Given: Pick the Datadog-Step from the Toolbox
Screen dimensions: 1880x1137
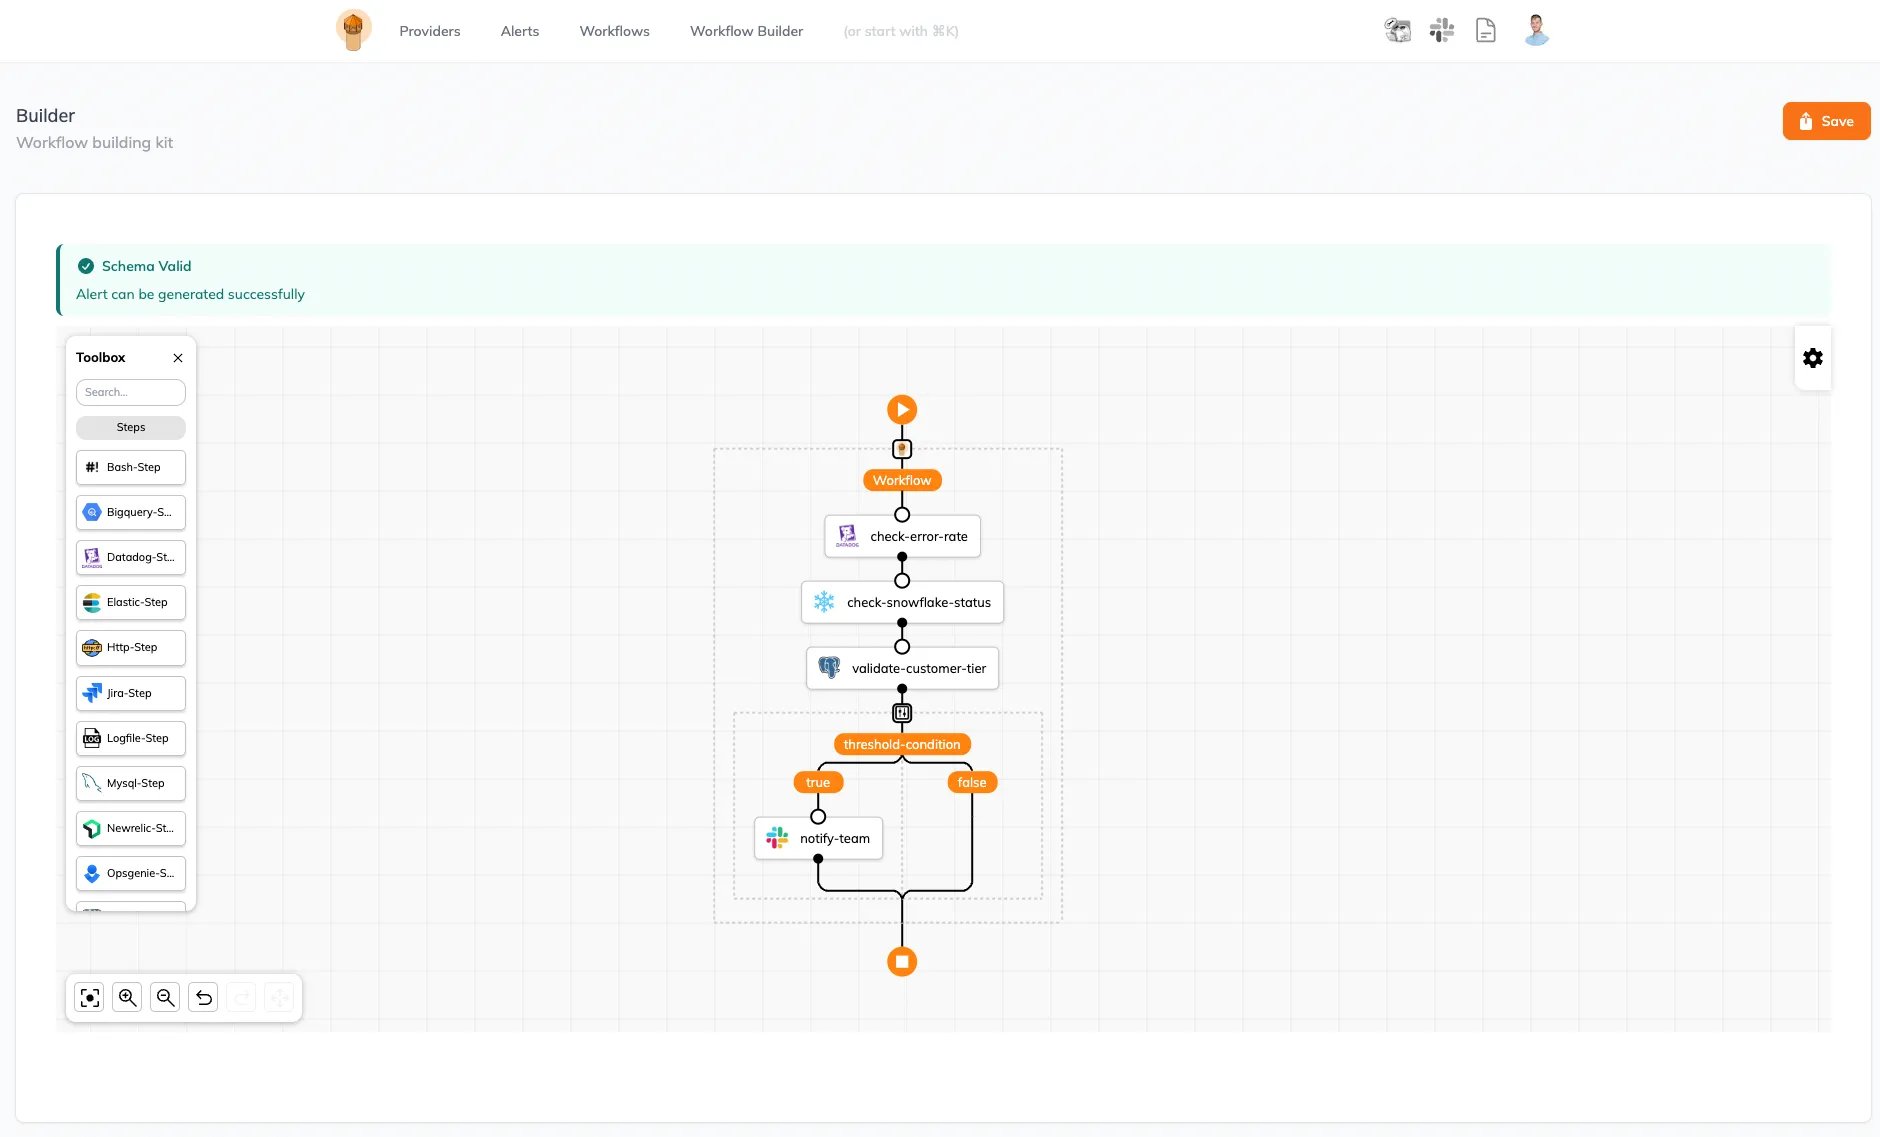Looking at the screenshot, I should tap(131, 558).
